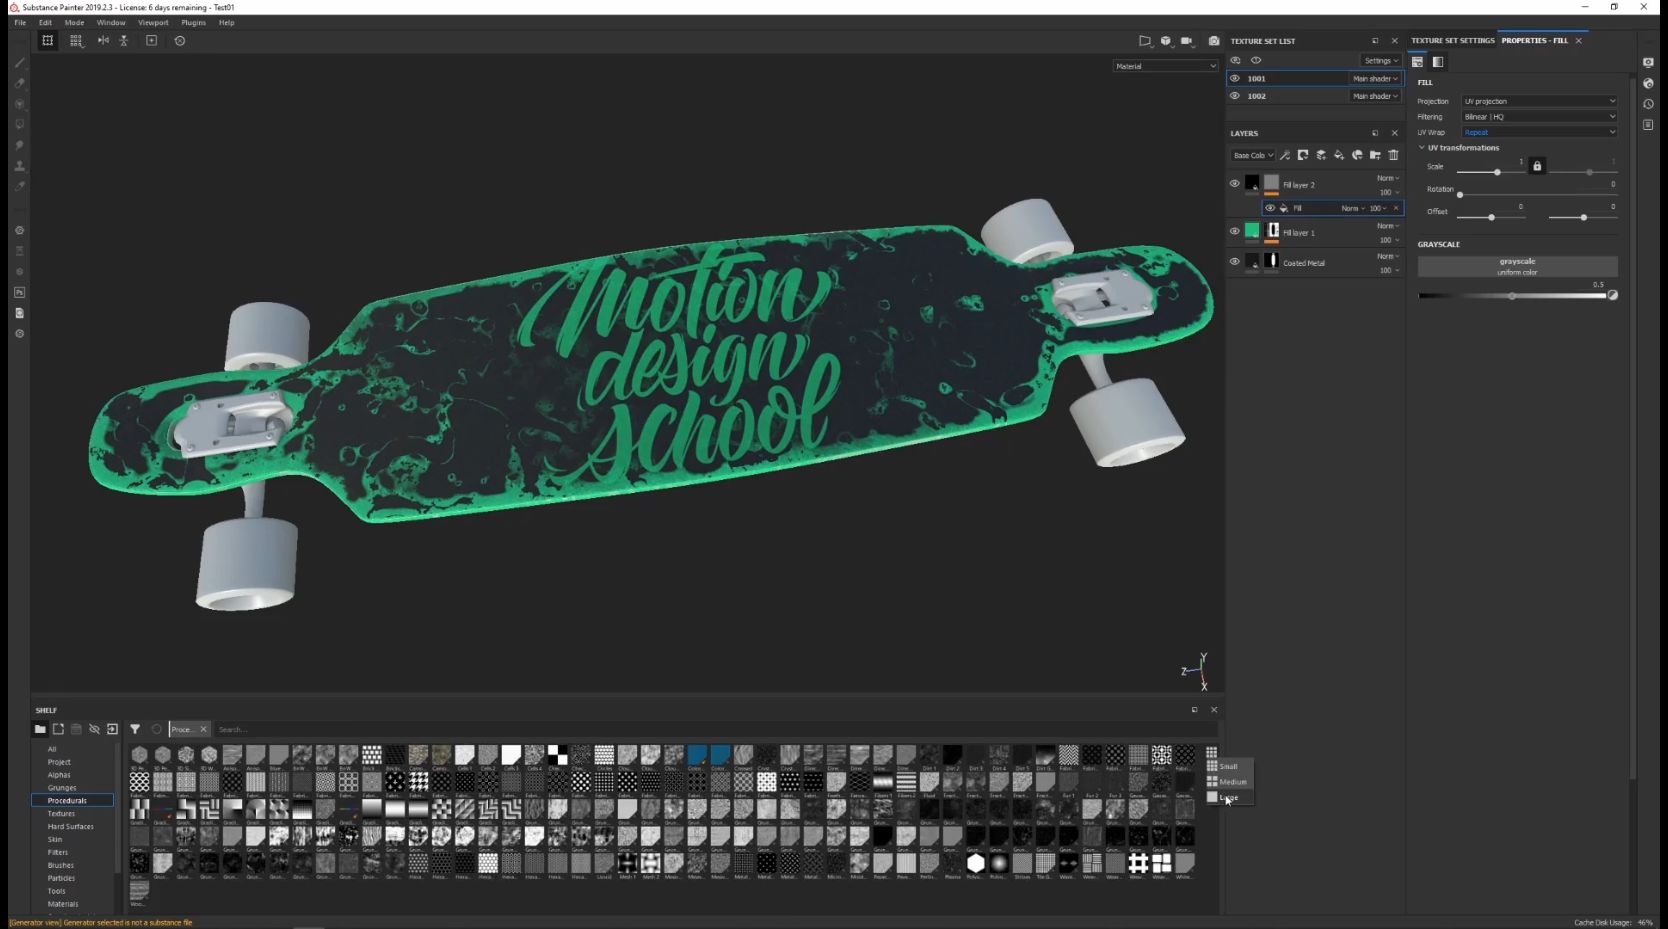Open the Viewport menu
This screenshot has width=1668, height=929.
(x=153, y=22)
